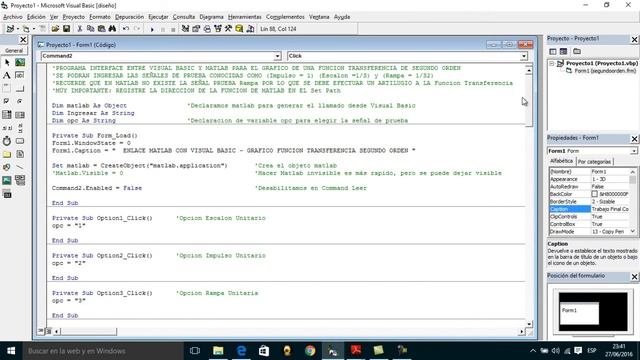Open the Object Browser toolbar icon
Viewport: 640px width, 360px height.
pyautogui.click(x=218, y=29)
